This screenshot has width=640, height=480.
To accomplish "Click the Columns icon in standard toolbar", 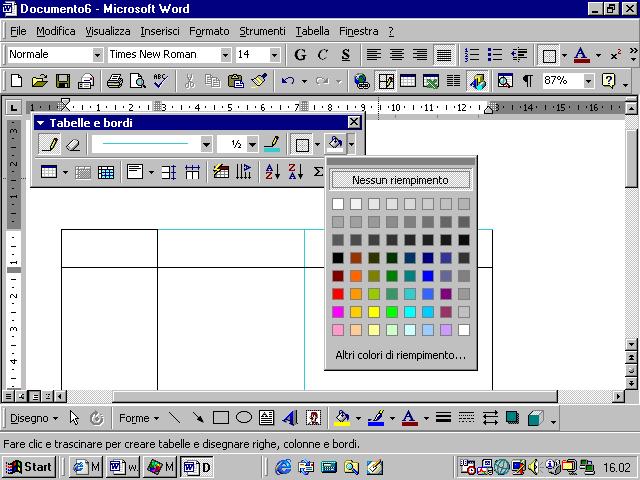I will (x=453, y=81).
